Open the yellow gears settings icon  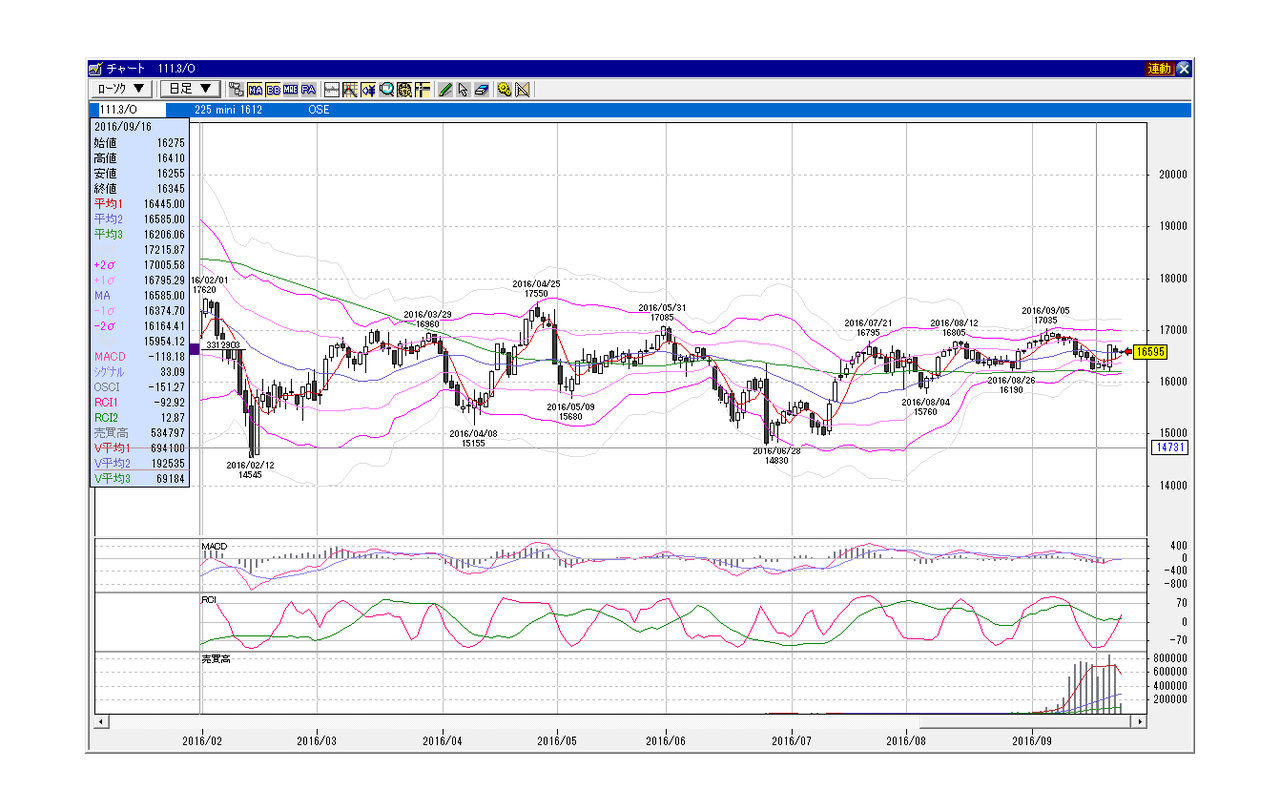[505, 89]
